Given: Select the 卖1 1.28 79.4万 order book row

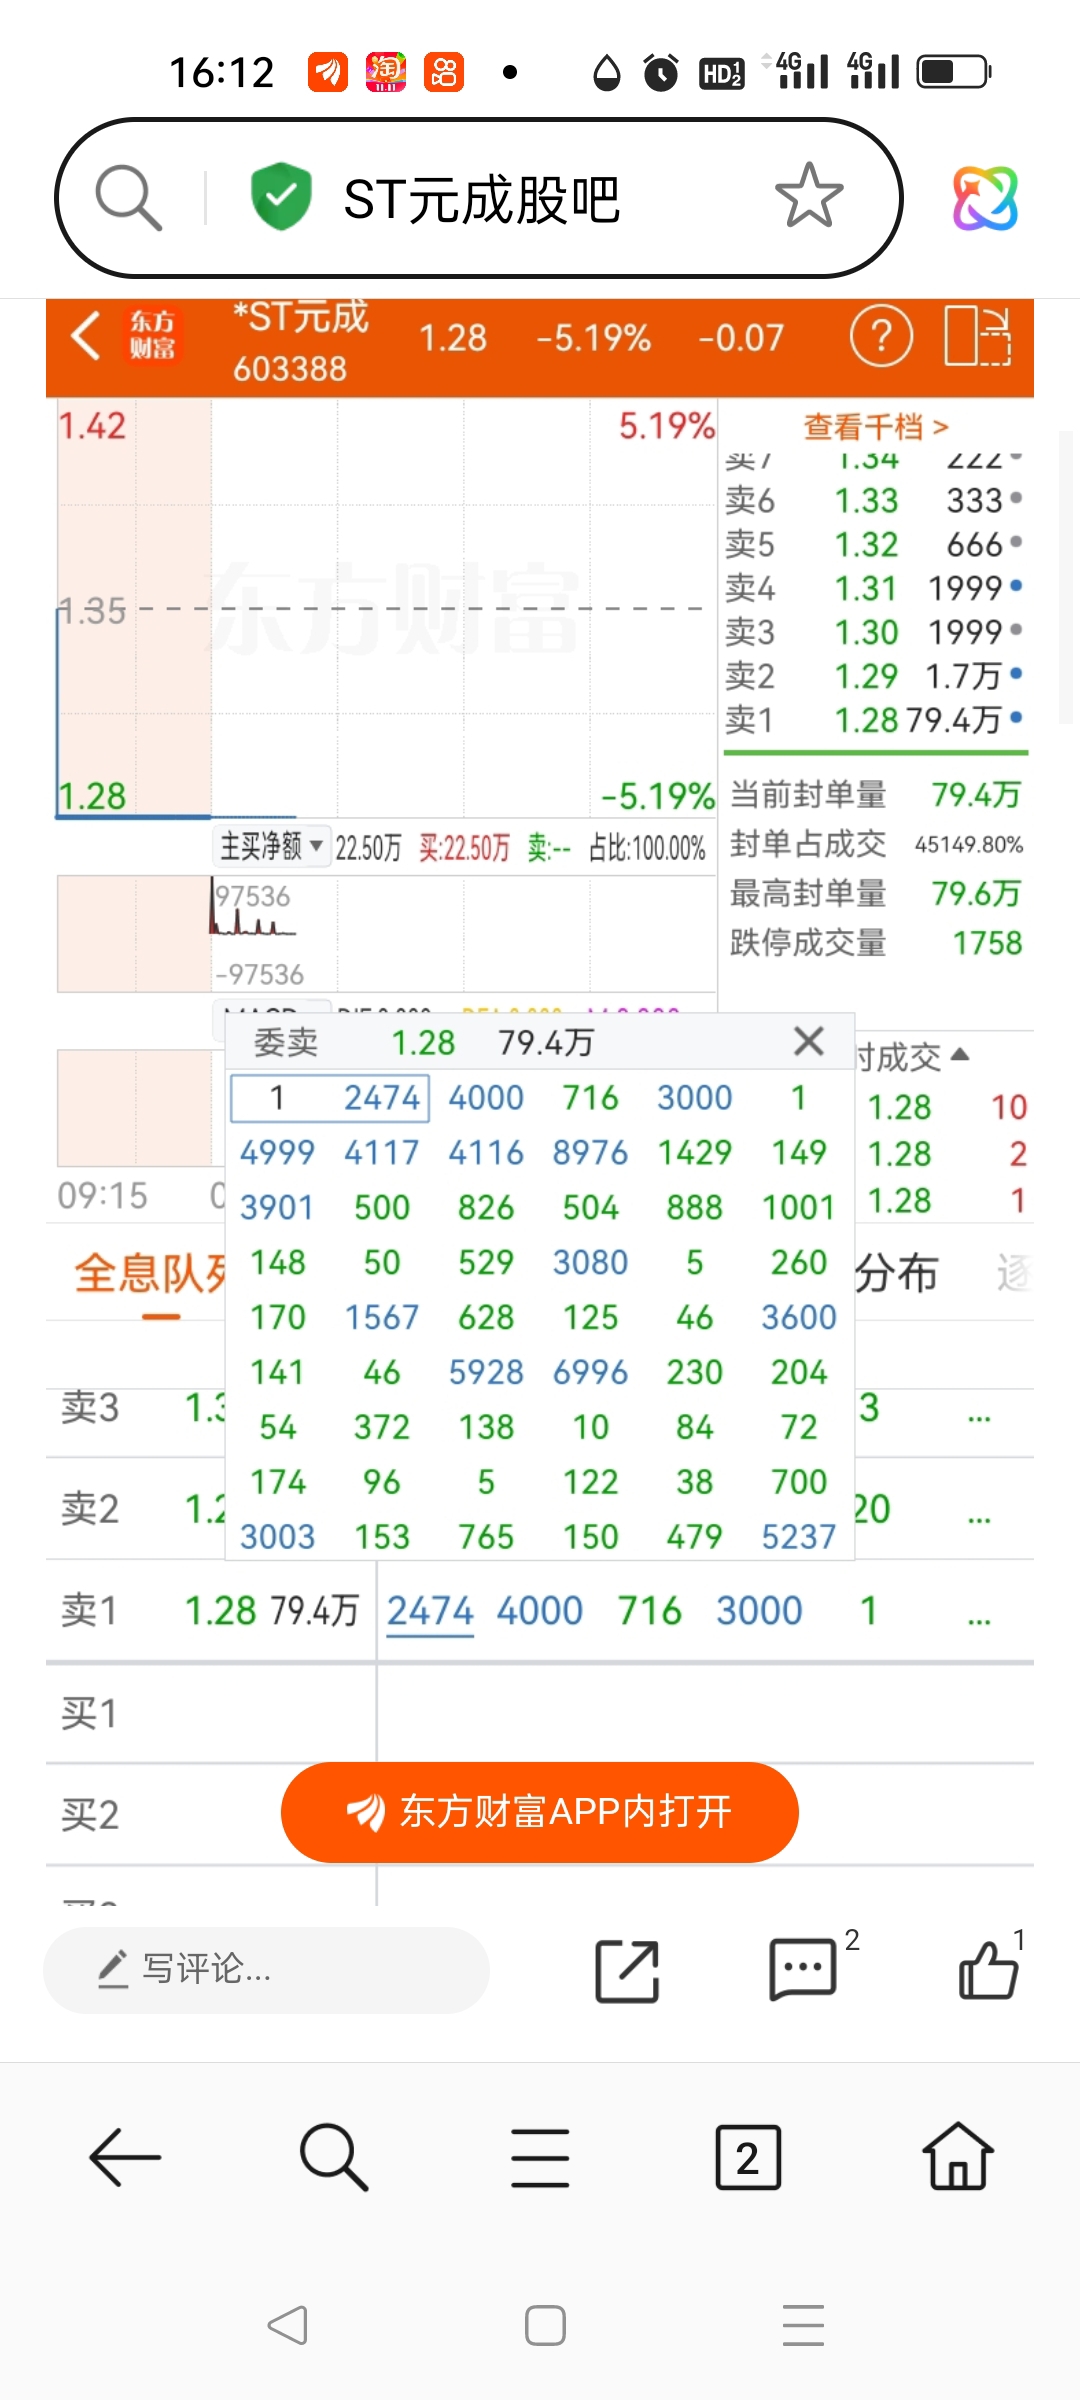Looking at the screenshot, I should click(874, 720).
